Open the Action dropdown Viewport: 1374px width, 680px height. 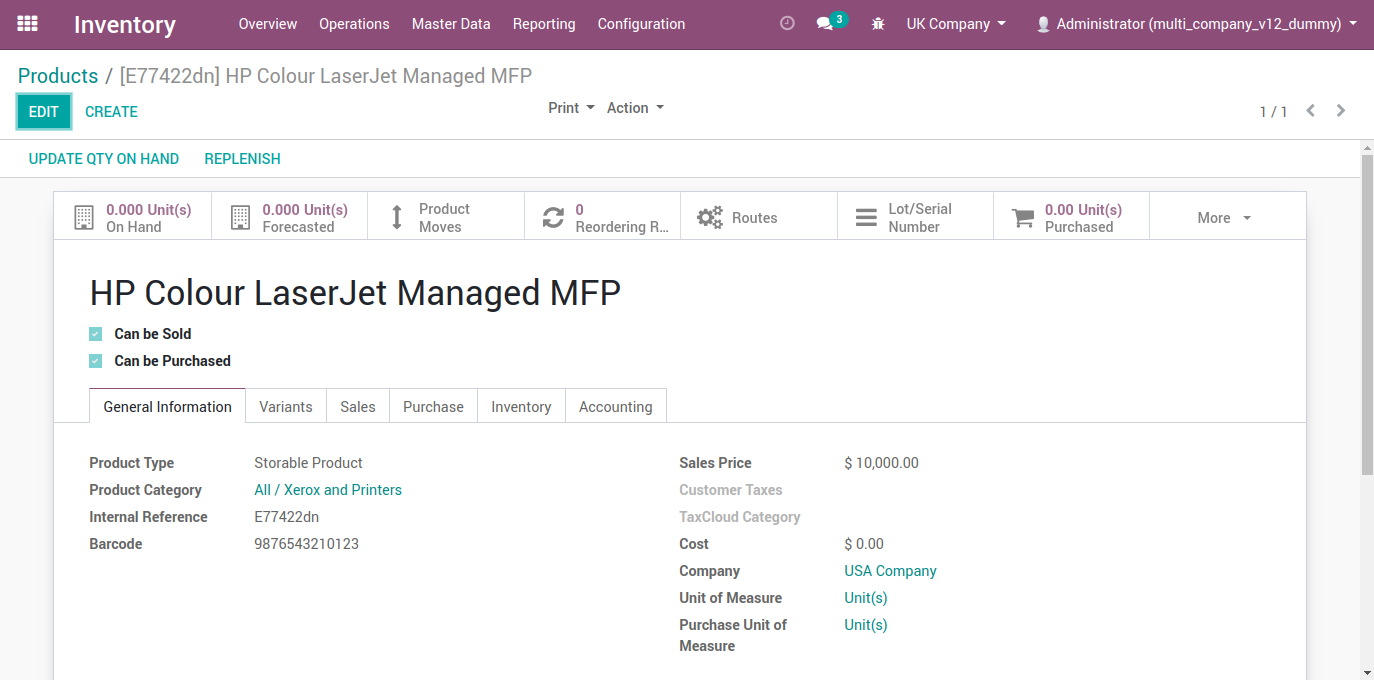click(x=635, y=108)
